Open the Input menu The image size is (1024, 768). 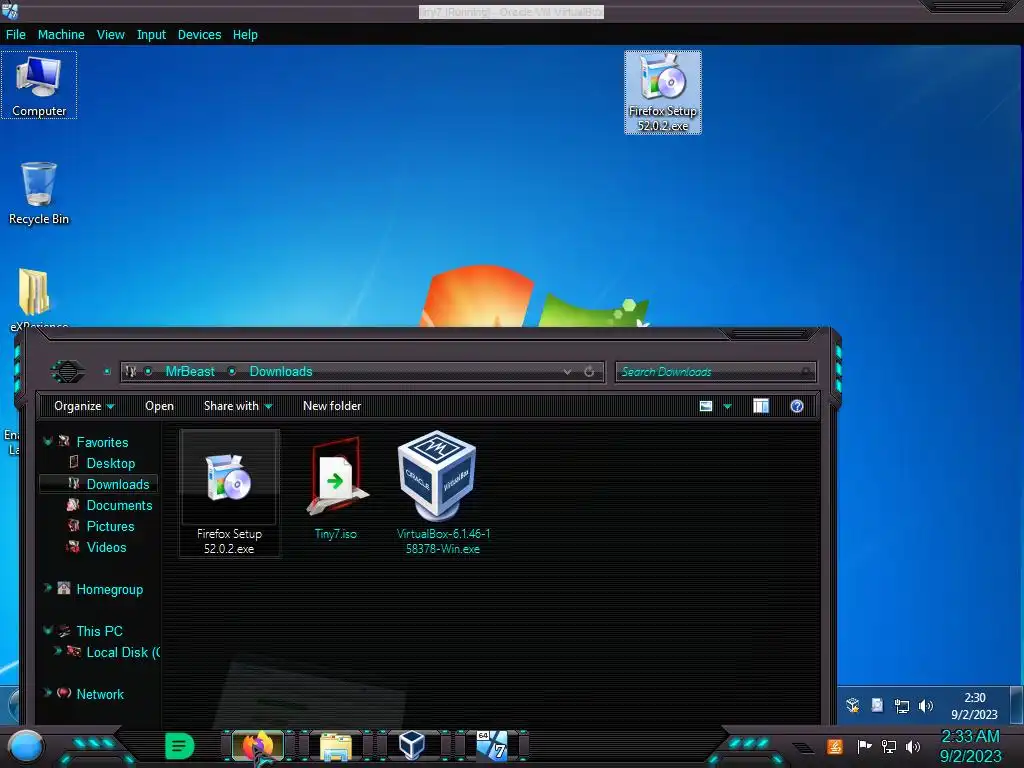point(151,35)
